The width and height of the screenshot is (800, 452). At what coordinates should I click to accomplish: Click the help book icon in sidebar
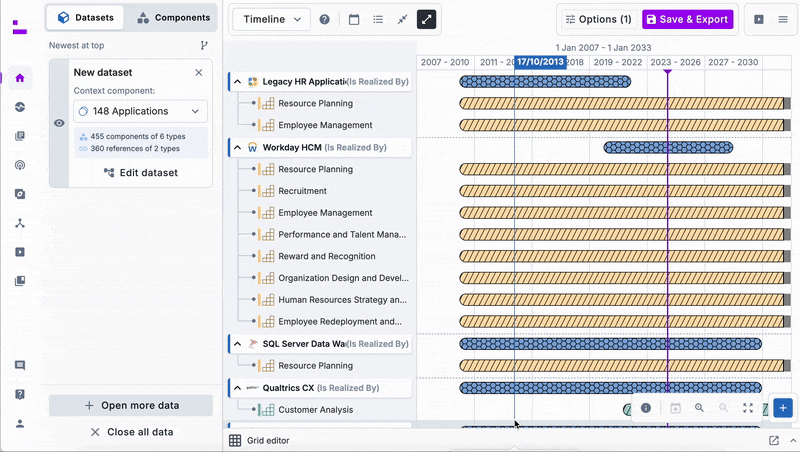pos(20,394)
